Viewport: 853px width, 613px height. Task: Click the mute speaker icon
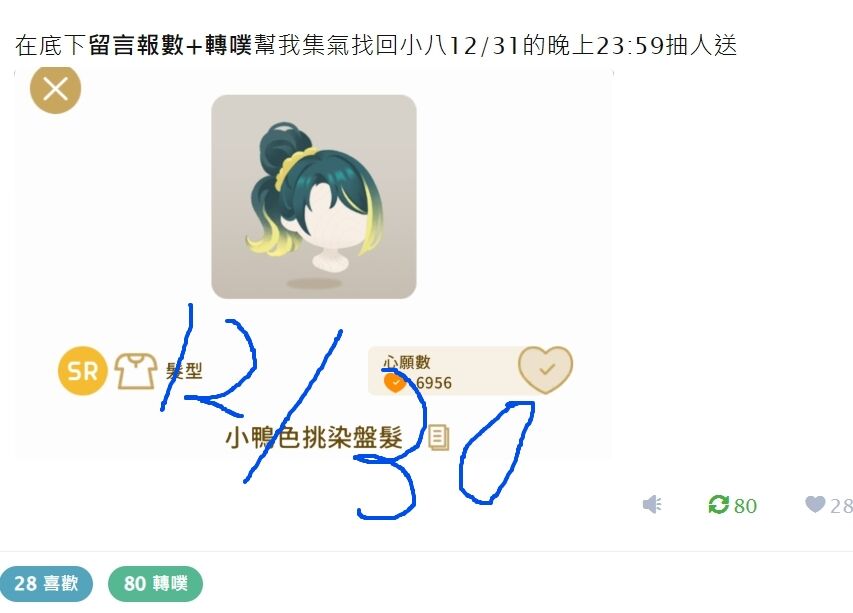[652, 504]
